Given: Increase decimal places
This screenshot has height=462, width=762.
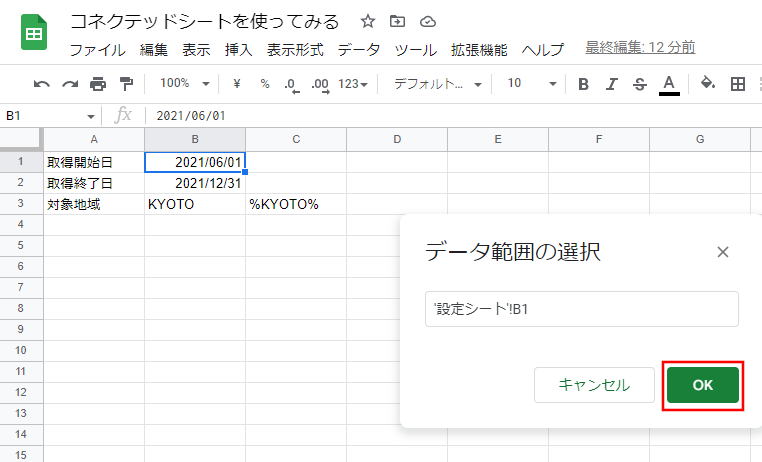Looking at the screenshot, I should coord(321,85).
